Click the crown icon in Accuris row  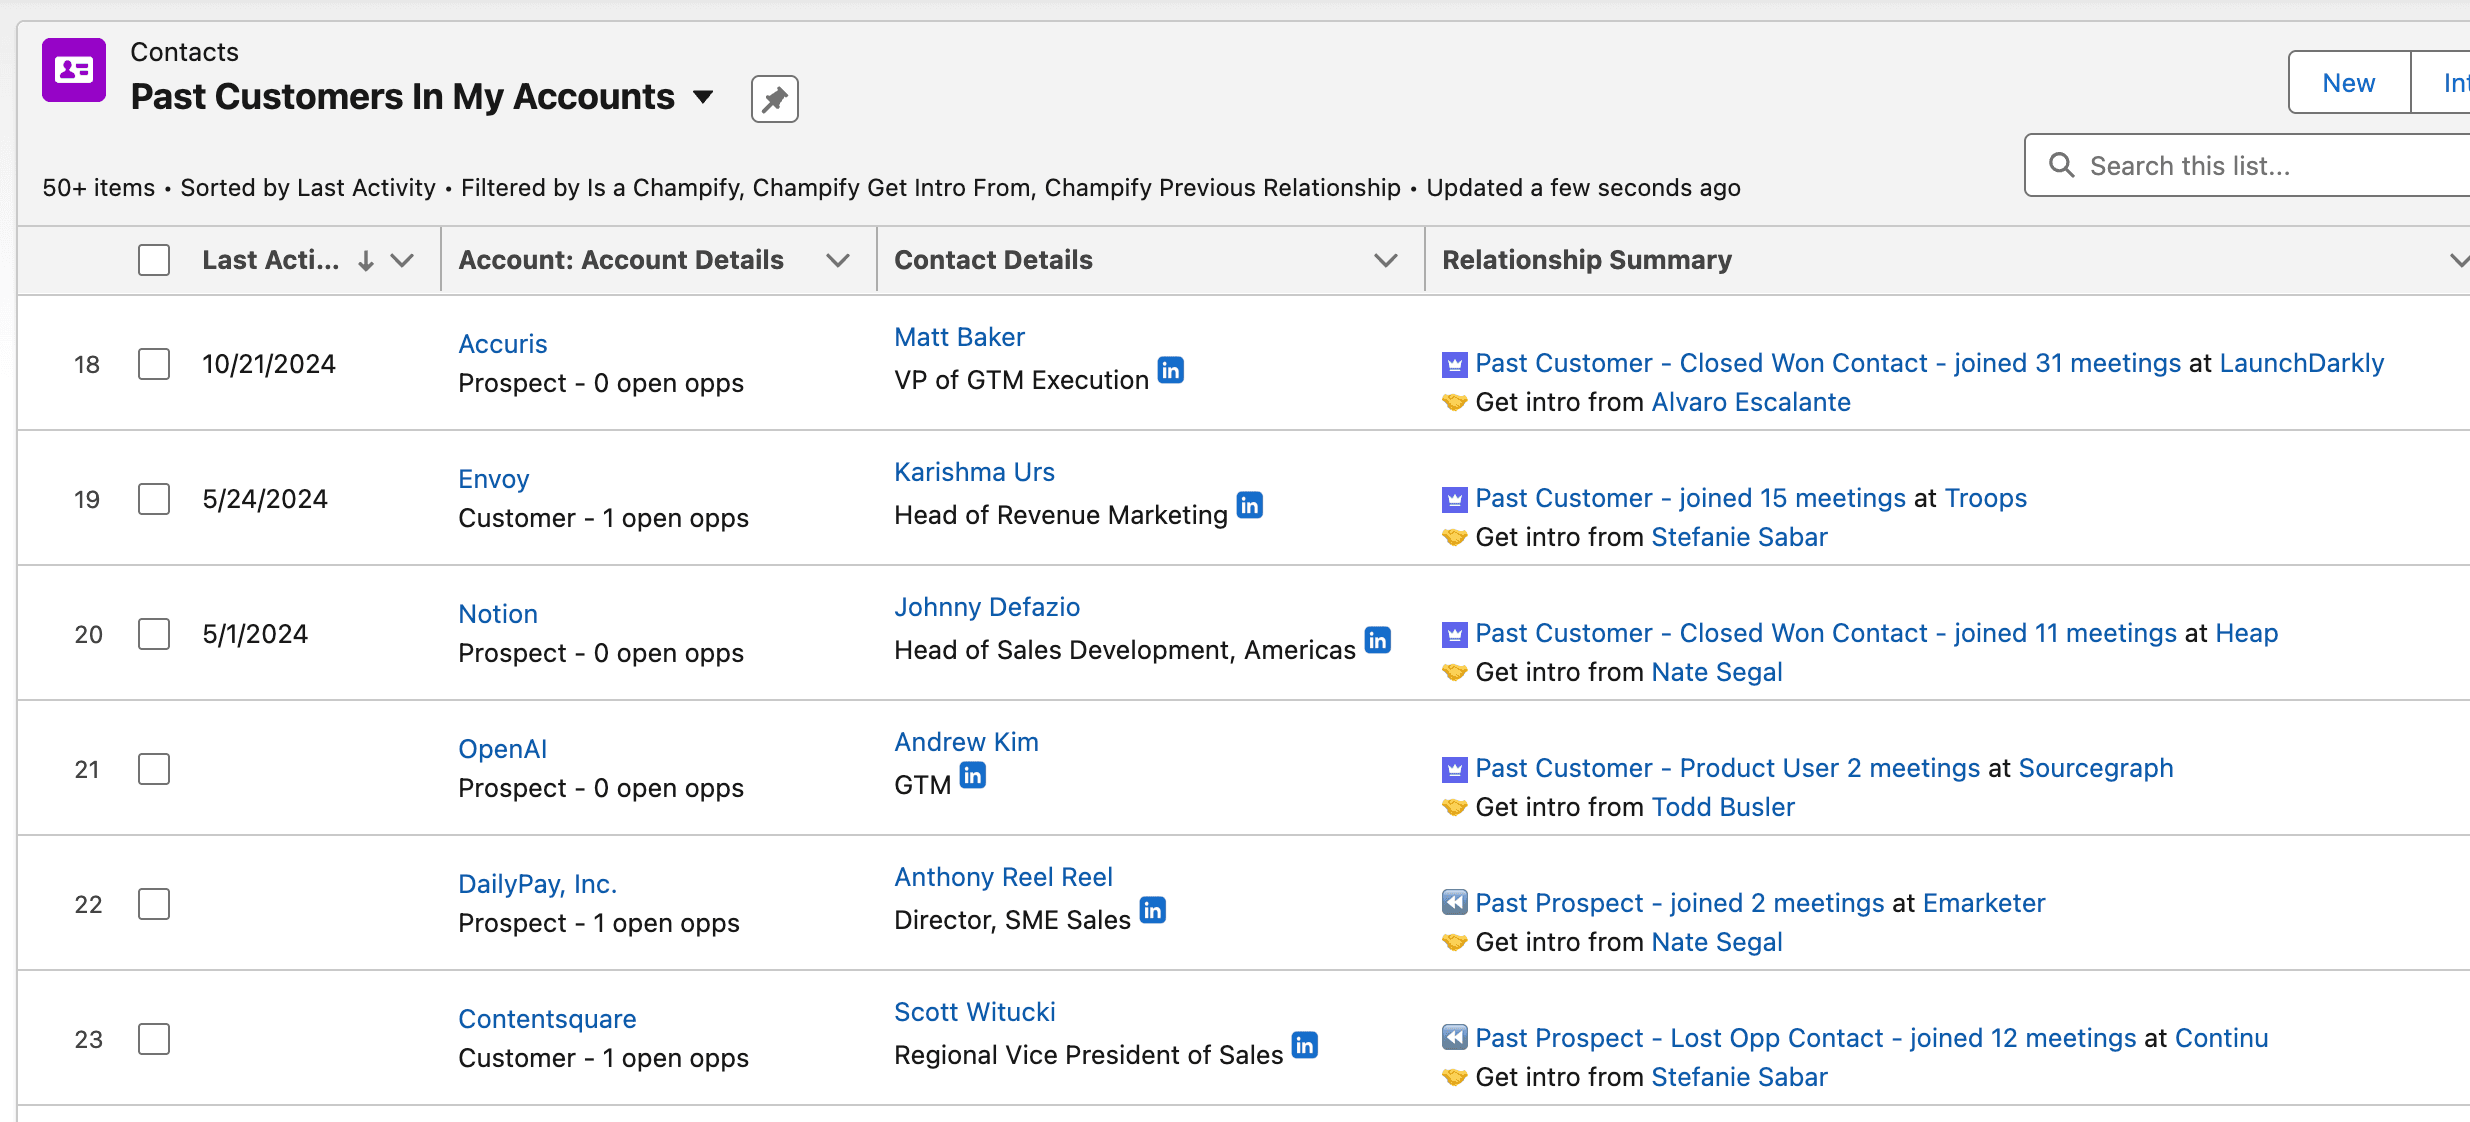coord(1455,364)
